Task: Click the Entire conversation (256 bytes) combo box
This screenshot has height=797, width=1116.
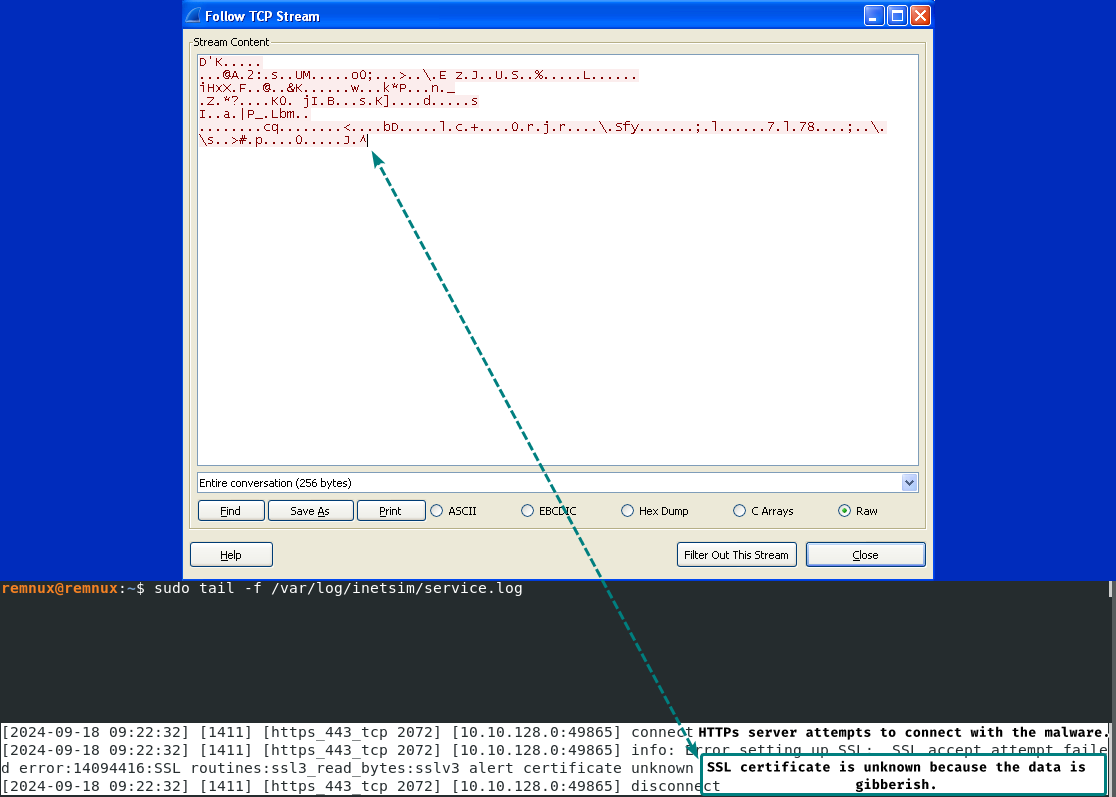Action: (x=548, y=483)
